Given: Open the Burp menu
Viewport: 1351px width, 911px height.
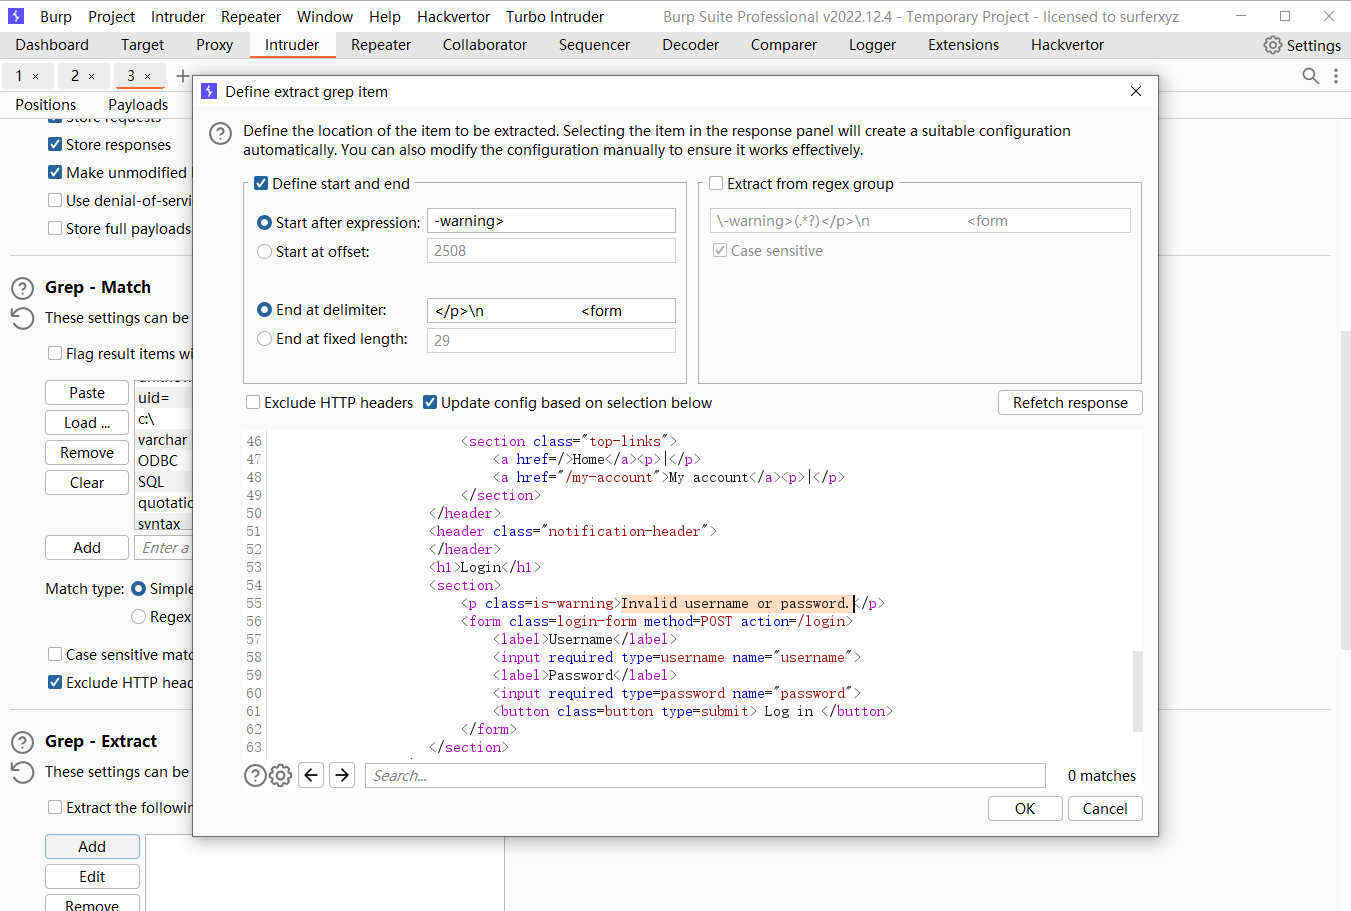Looking at the screenshot, I should pyautogui.click(x=56, y=17).
